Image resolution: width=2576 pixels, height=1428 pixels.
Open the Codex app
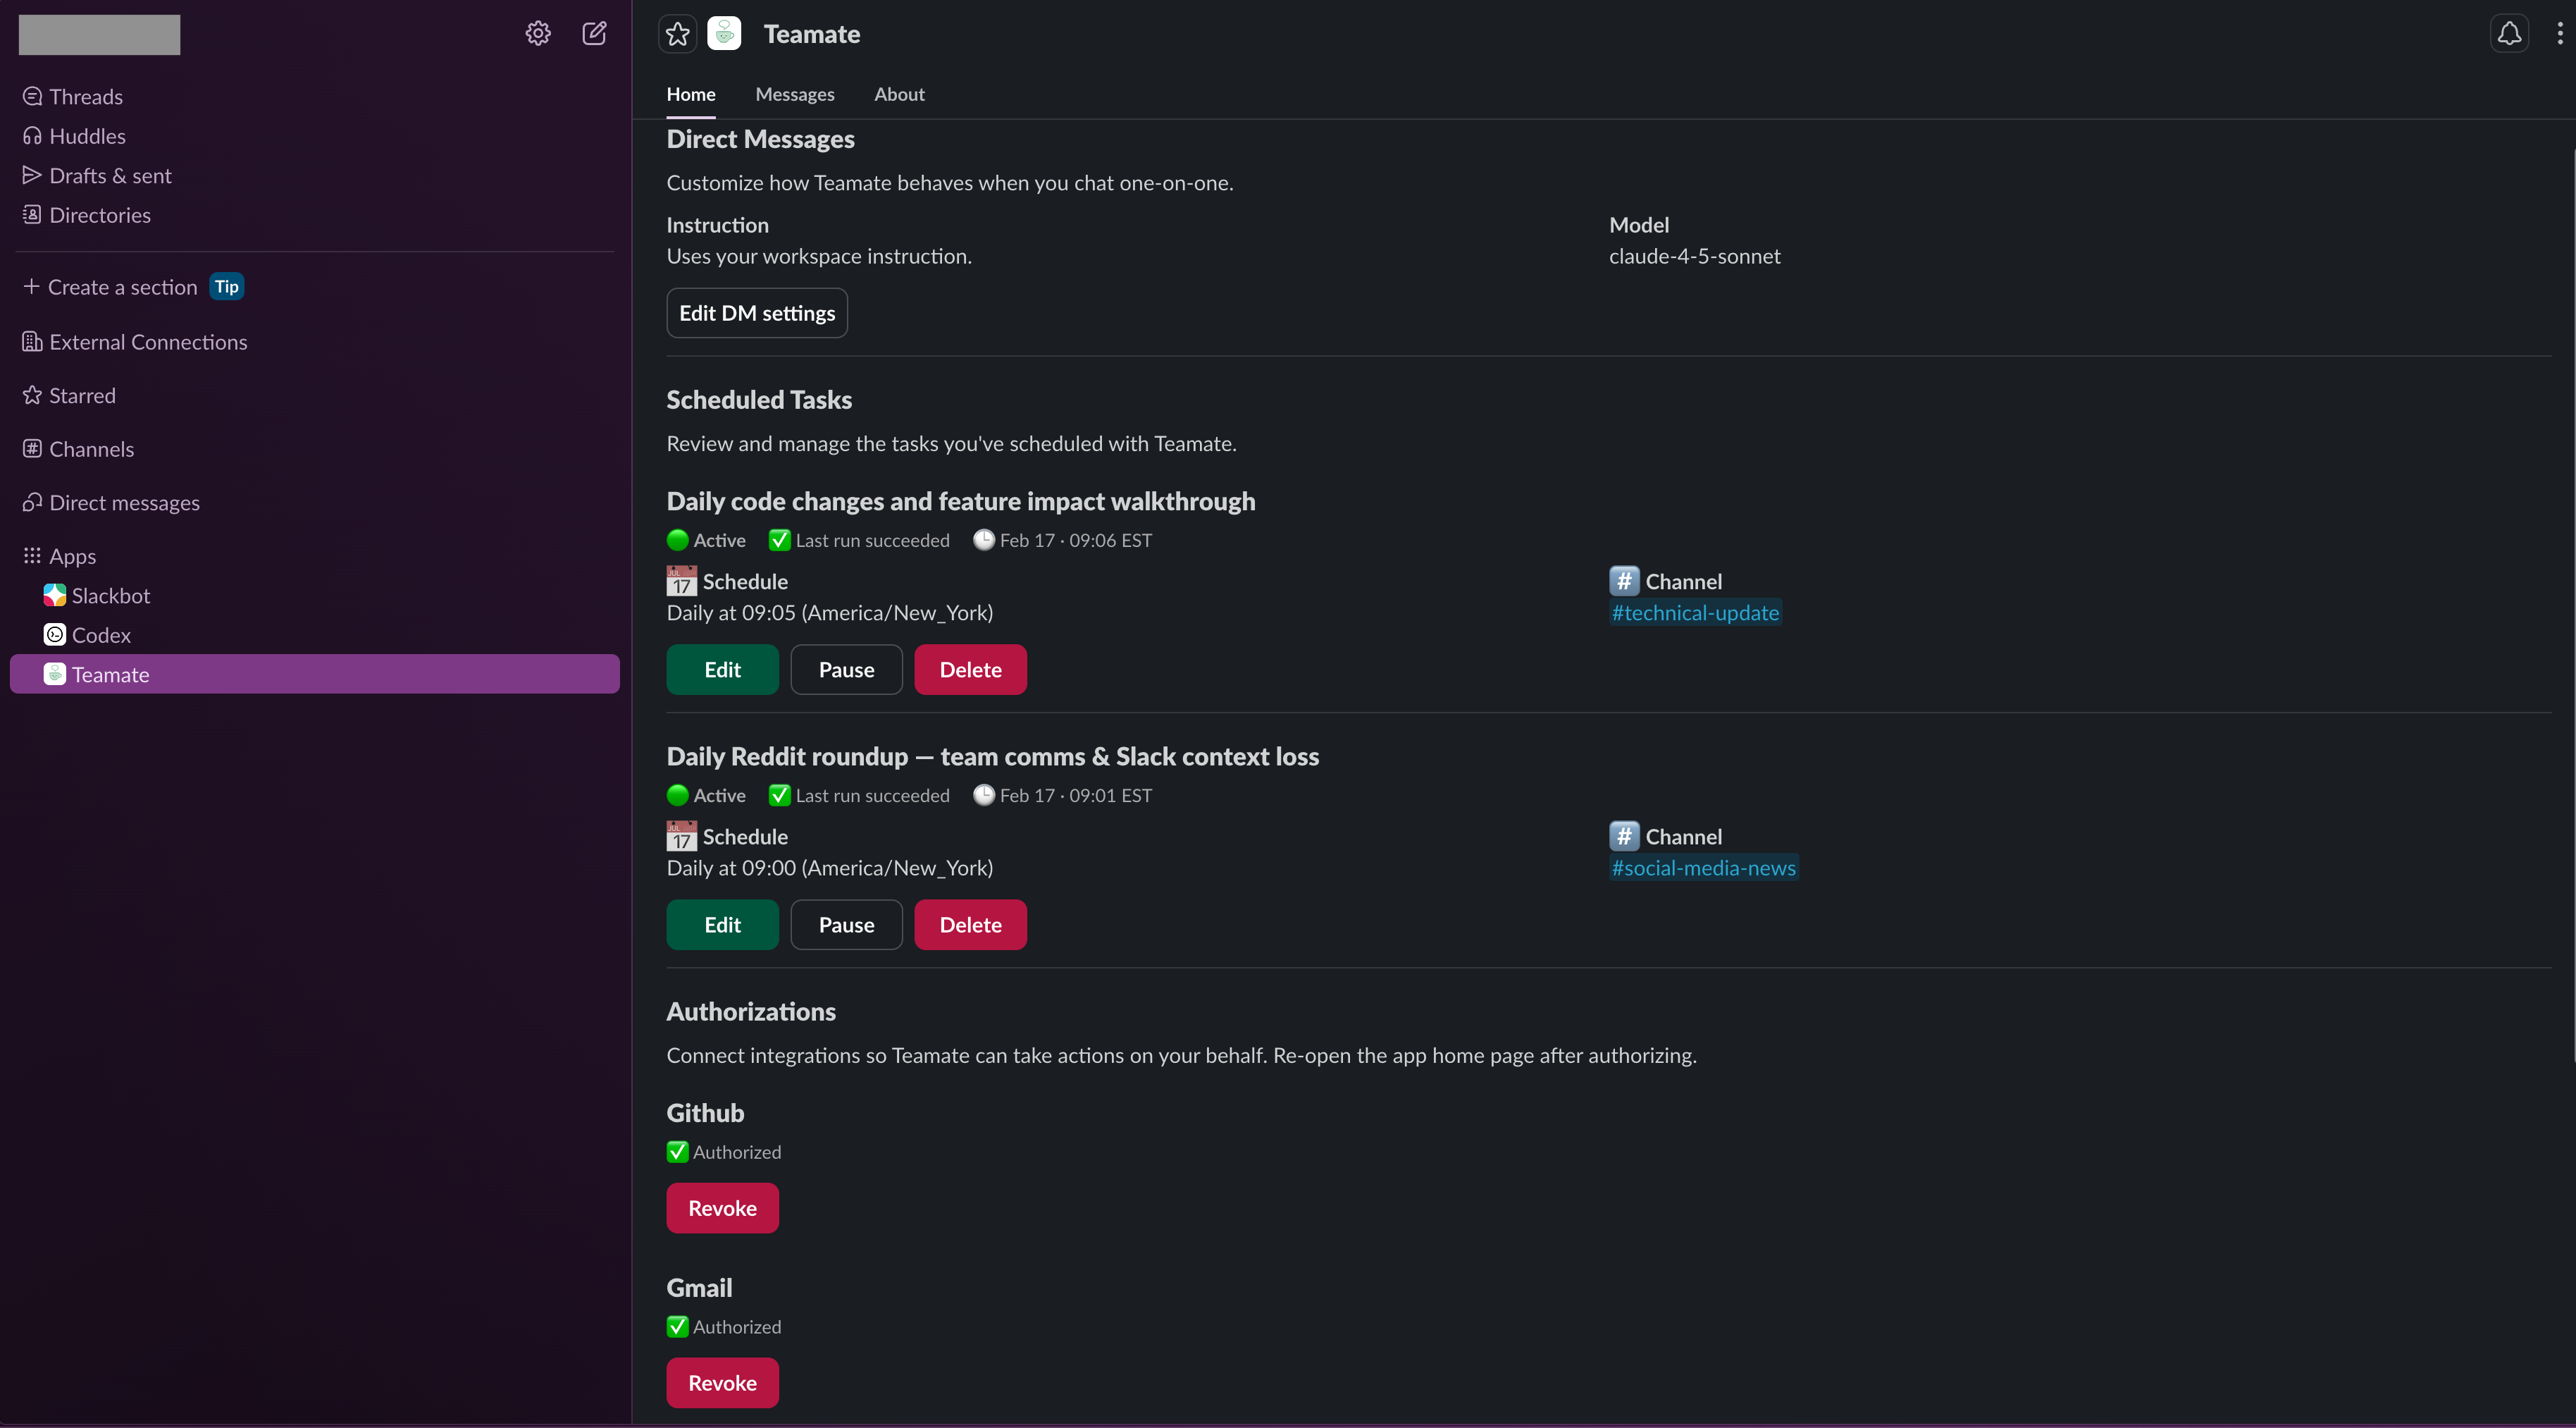[x=99, y=634]
